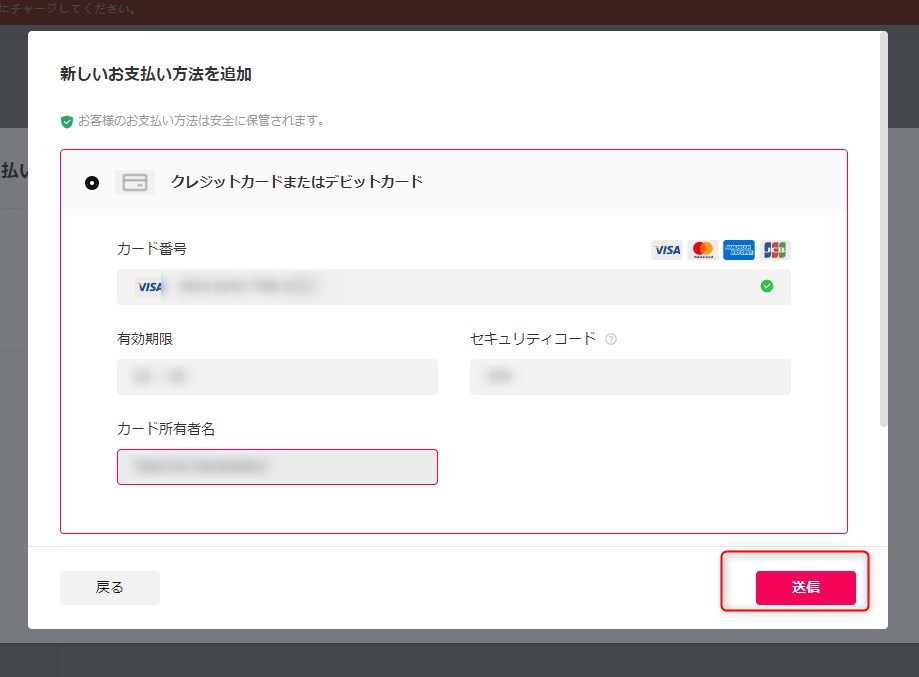This screenshot has height=677, width=919.
Task: Click the credit card icon beside the payment option
Action: (x=135, y=182)
